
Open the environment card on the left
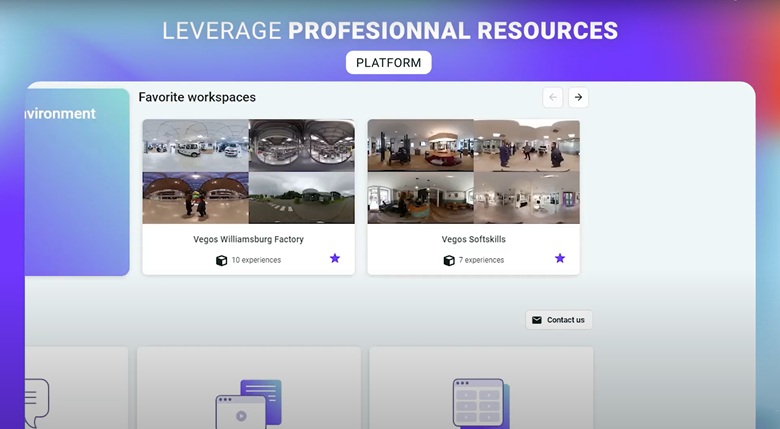(77, 180)
